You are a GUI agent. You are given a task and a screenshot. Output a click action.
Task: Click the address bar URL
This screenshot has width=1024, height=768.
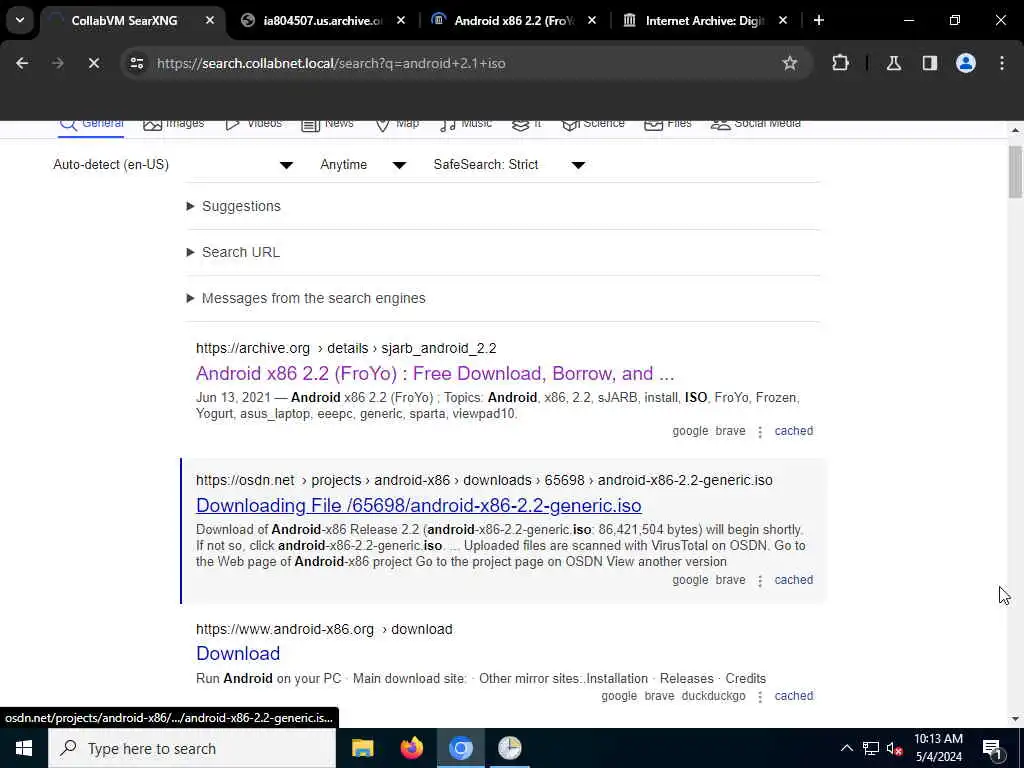pyautogui.click(x=331, y=63)
